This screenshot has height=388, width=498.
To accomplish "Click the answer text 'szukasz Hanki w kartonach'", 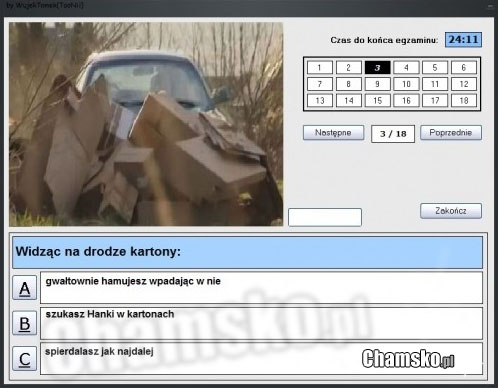I will (x=110, y=314).
